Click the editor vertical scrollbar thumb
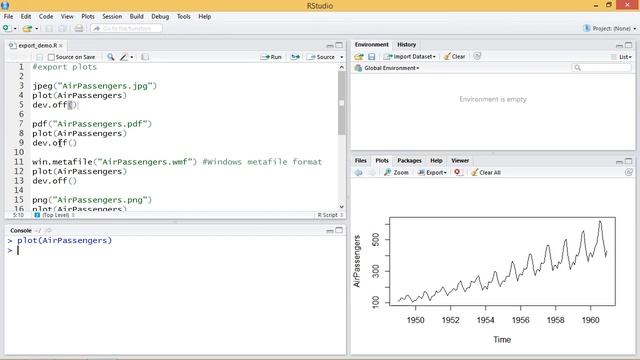This screenshot has width=640, height=360. coord(342,103)
